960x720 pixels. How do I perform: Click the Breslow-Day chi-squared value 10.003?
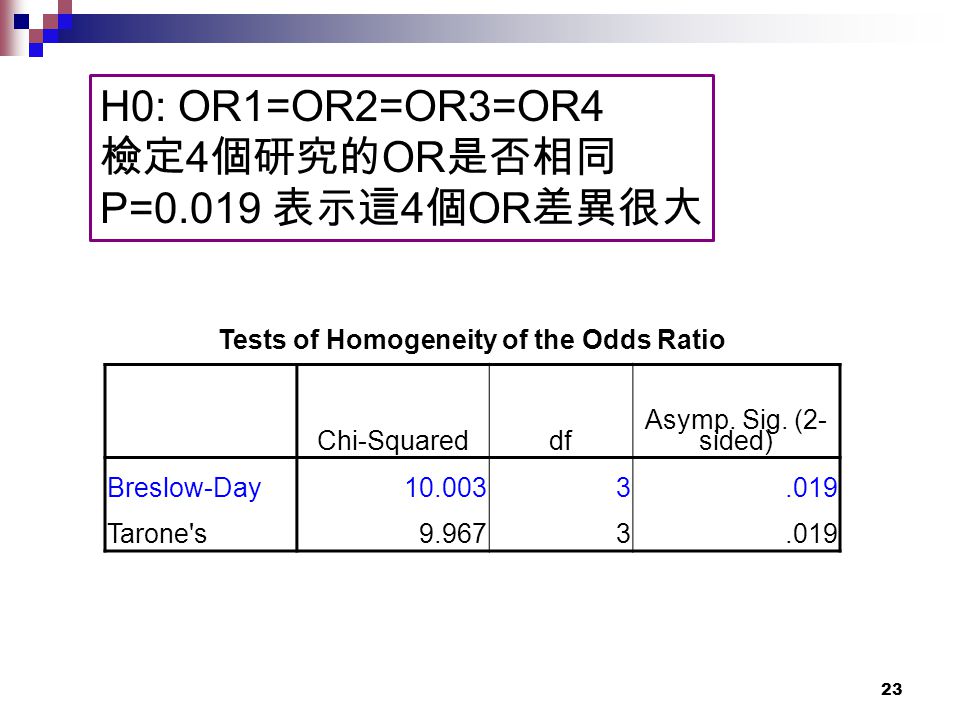pyautogui.click(x=446, y=488)
